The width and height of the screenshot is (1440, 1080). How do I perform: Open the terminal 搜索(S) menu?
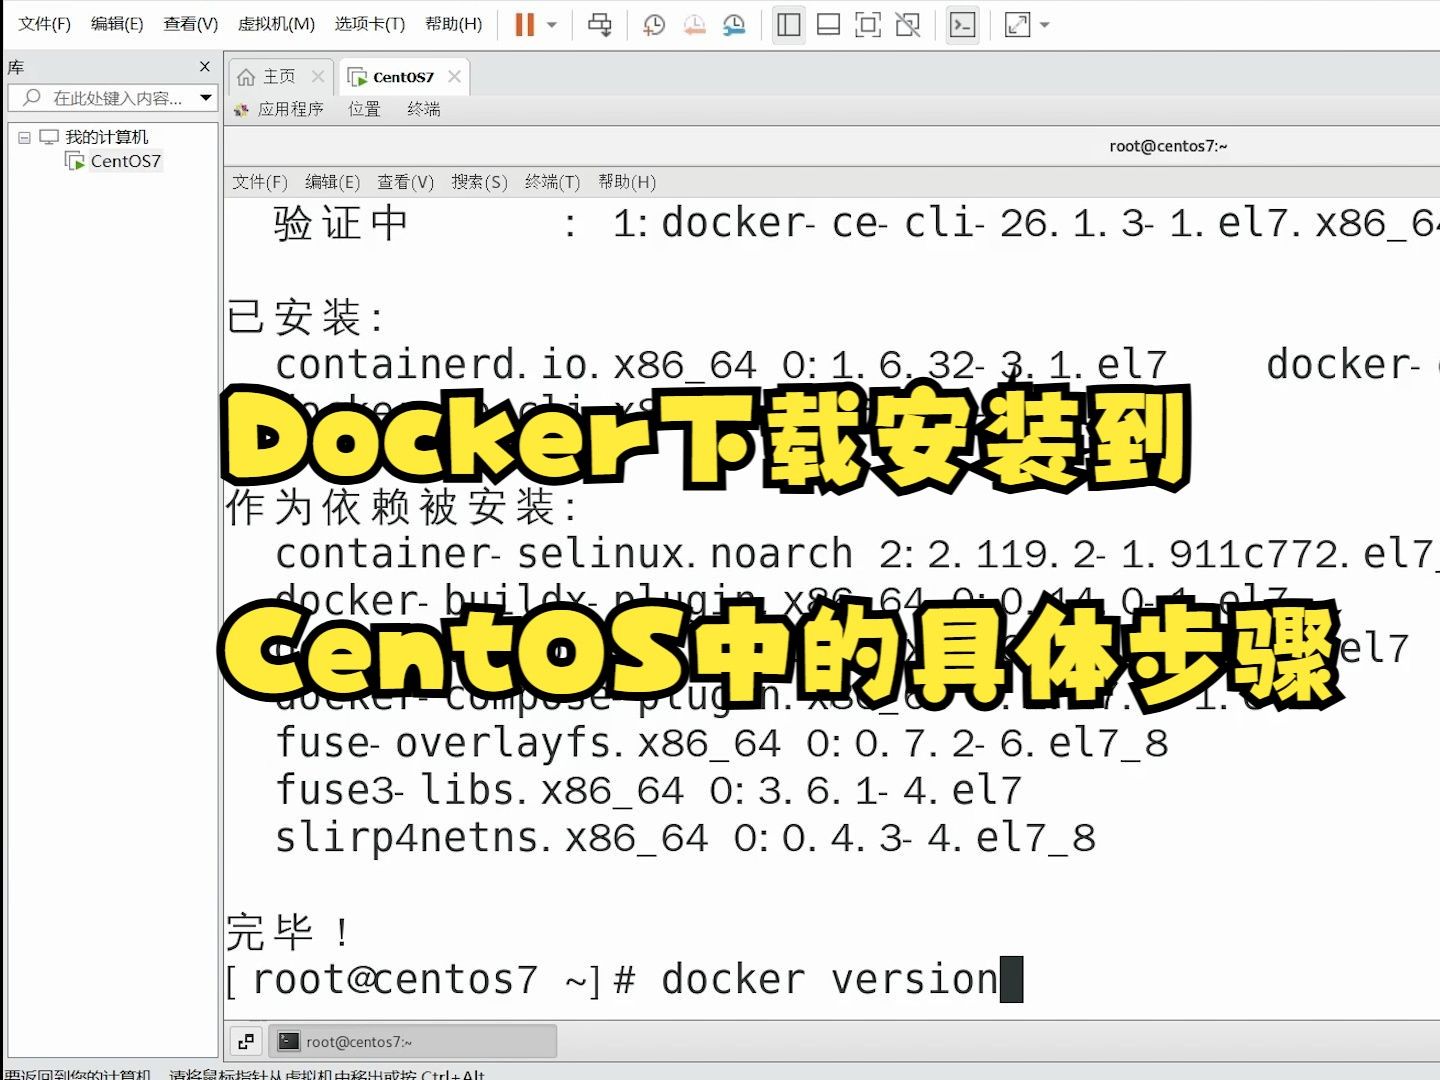479,182
